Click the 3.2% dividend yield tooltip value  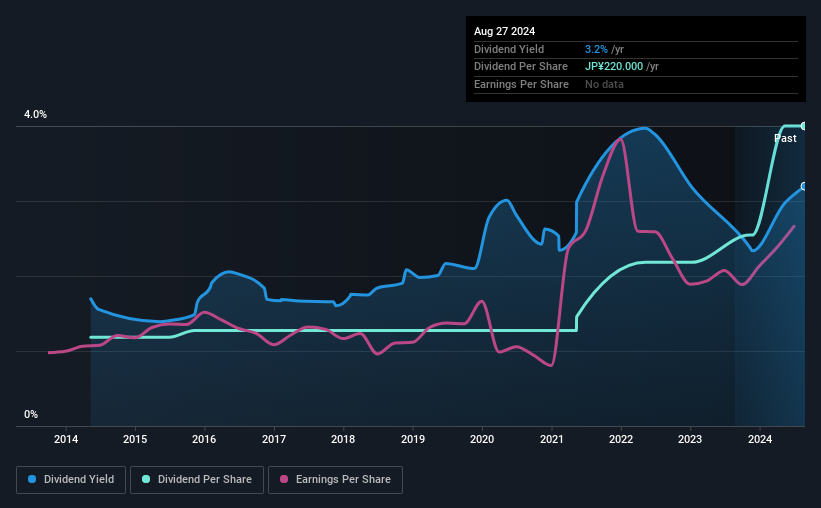point(595,49)
